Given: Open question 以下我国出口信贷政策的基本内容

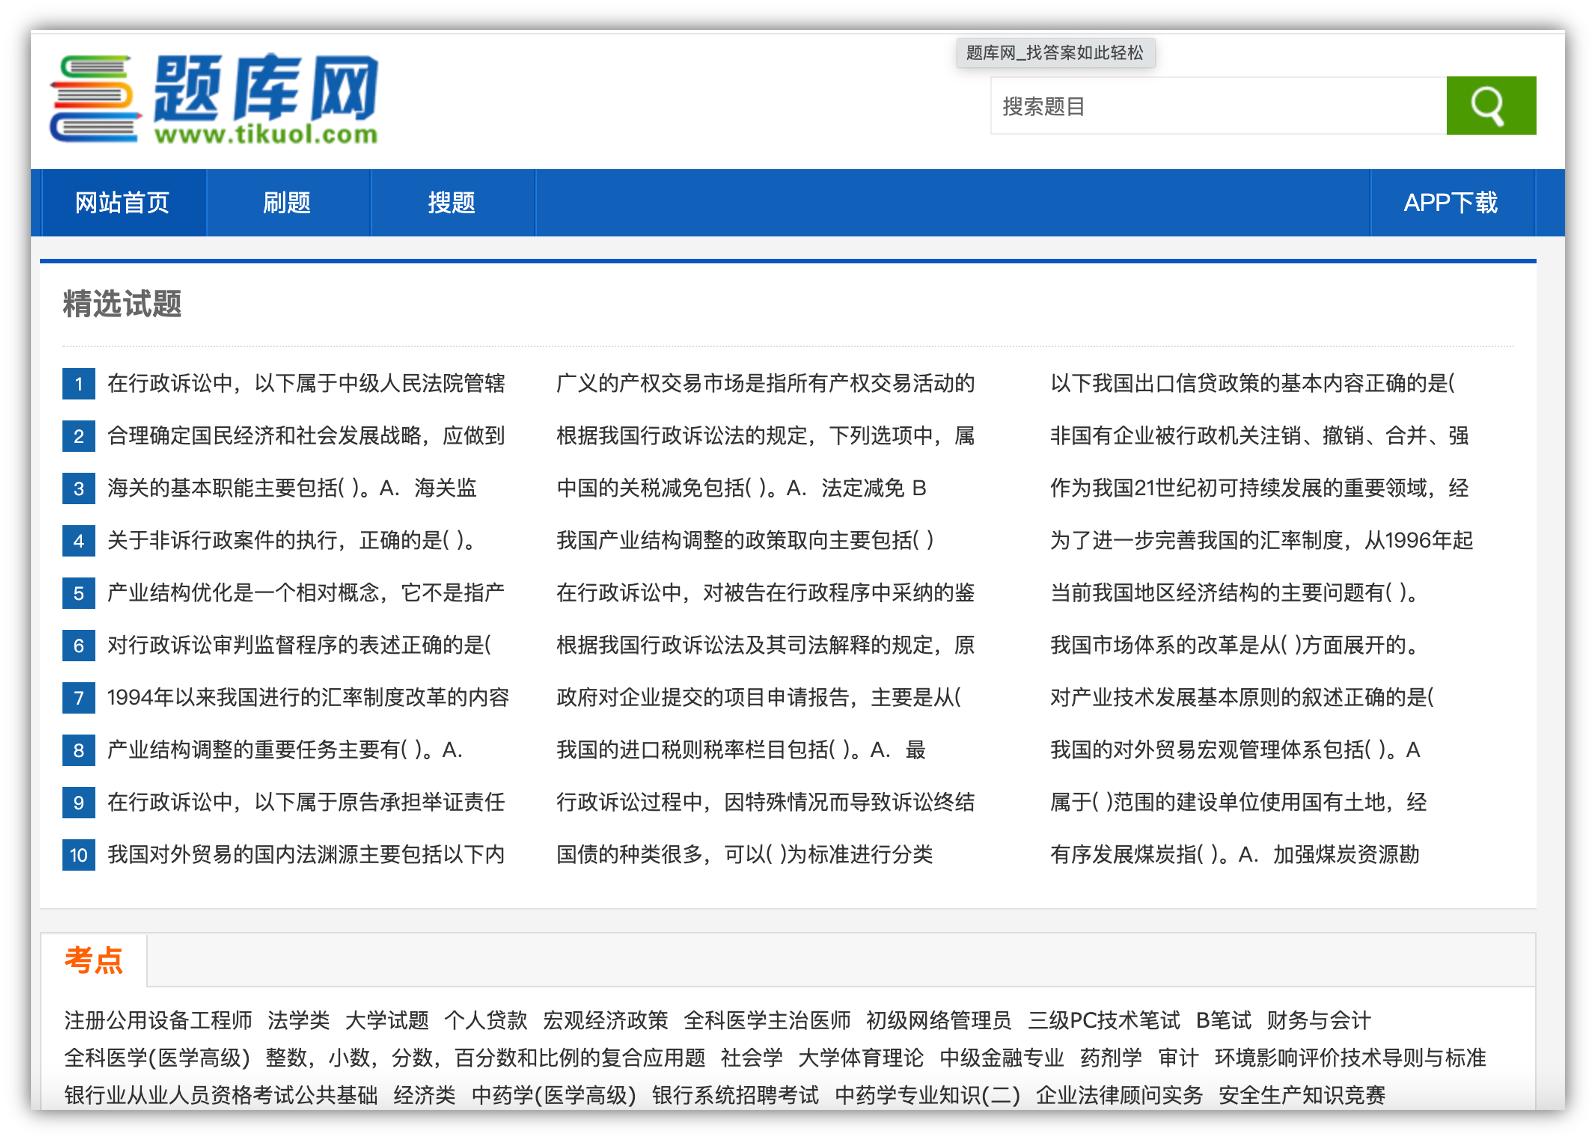Looking at the screenshot, I should pos(1253,383).
